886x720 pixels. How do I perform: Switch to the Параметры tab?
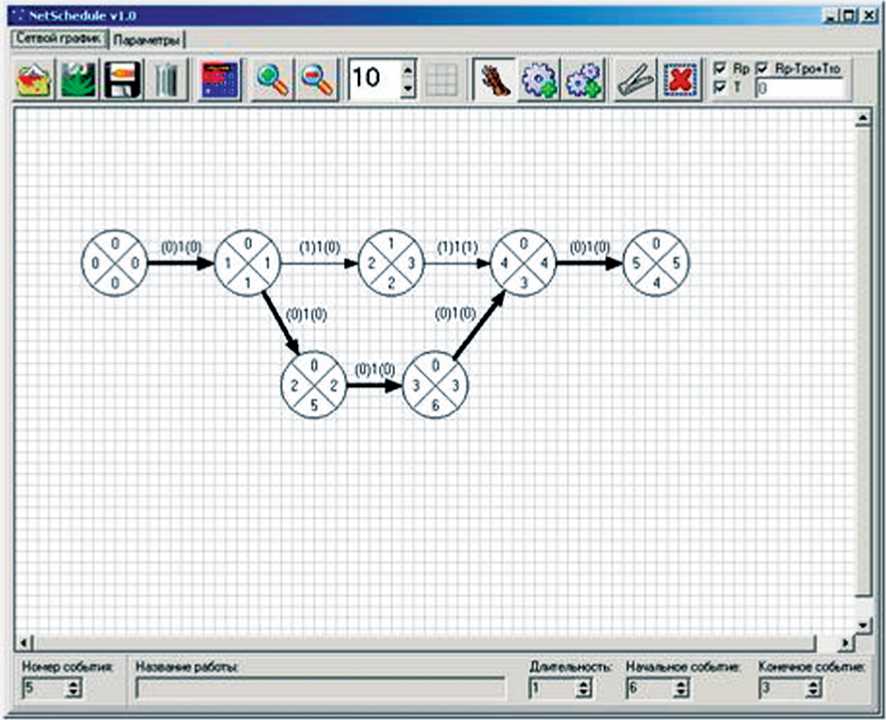(x=147, y=40)
